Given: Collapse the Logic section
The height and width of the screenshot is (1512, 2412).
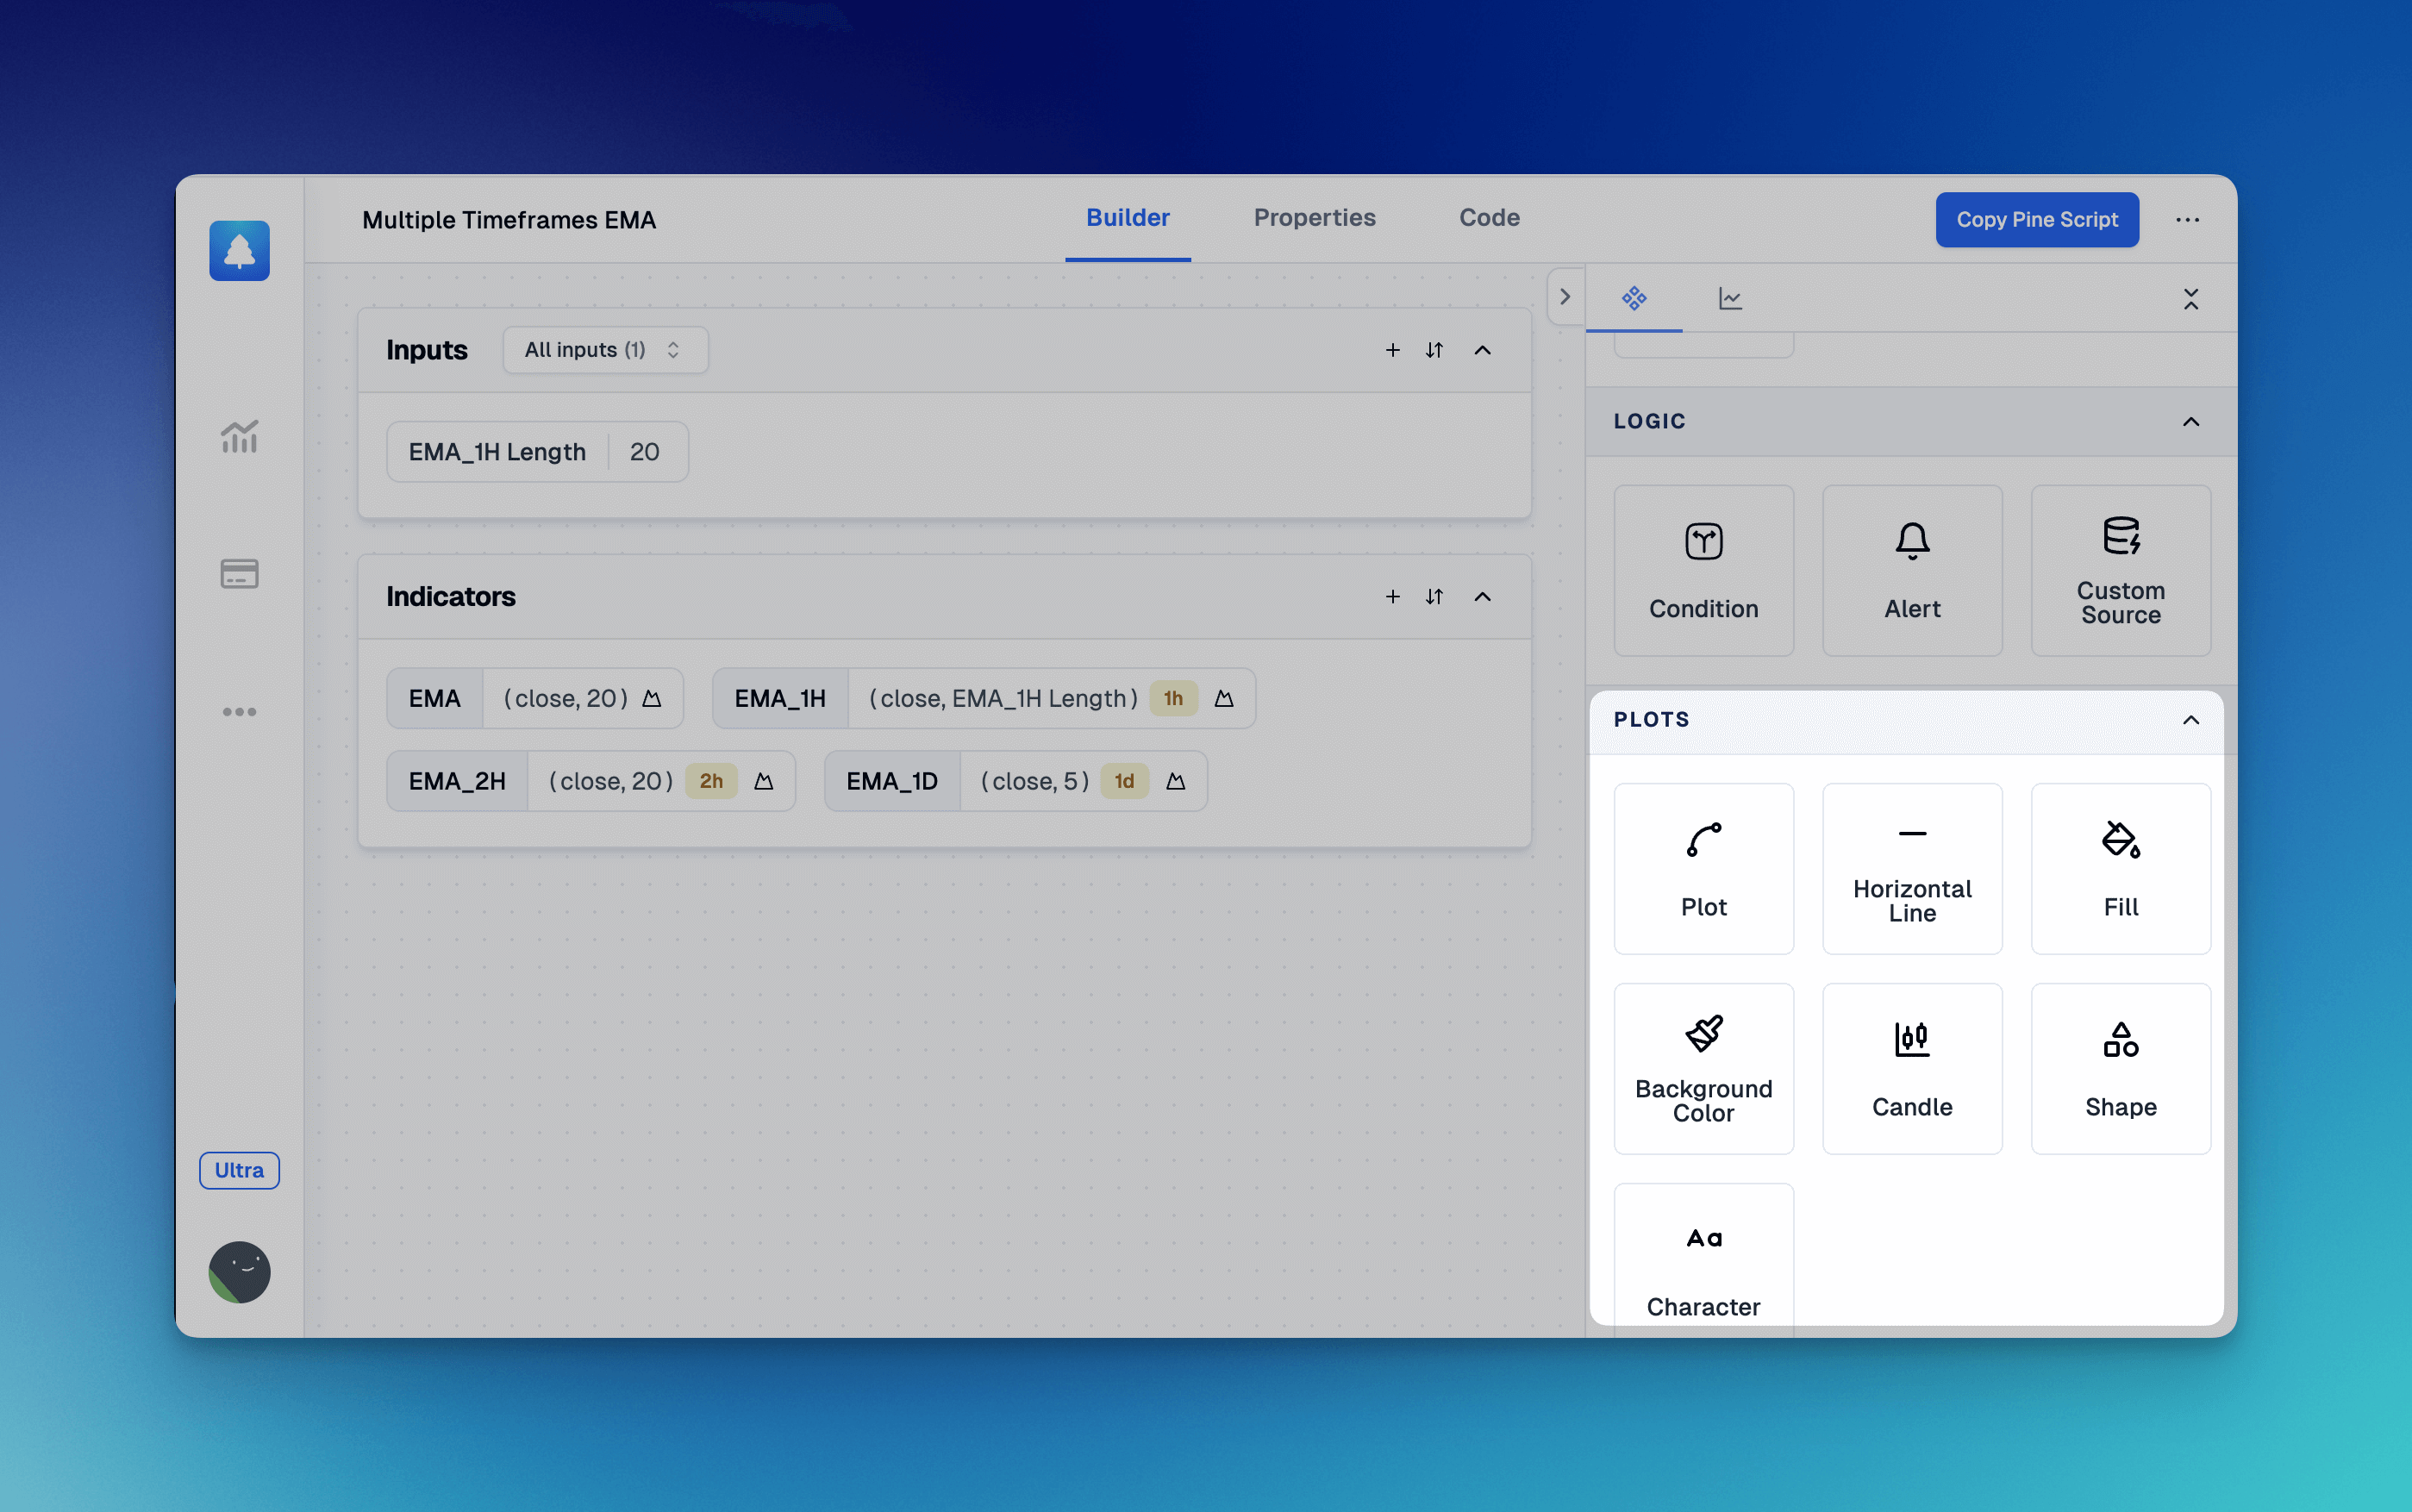Looking at the screenshot, I should tap(2190, 420).
